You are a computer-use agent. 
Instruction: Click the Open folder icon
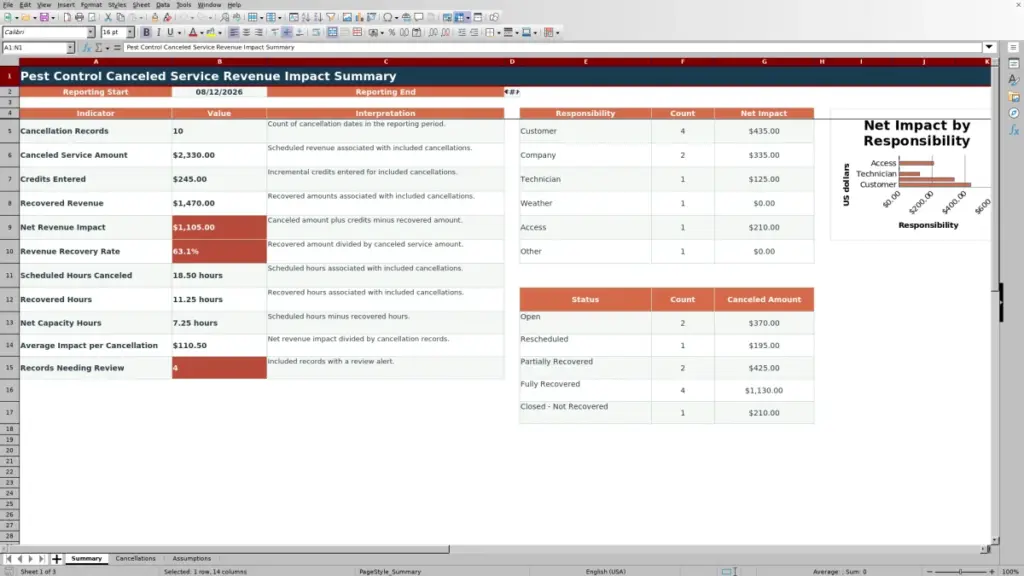click(25, 18)
